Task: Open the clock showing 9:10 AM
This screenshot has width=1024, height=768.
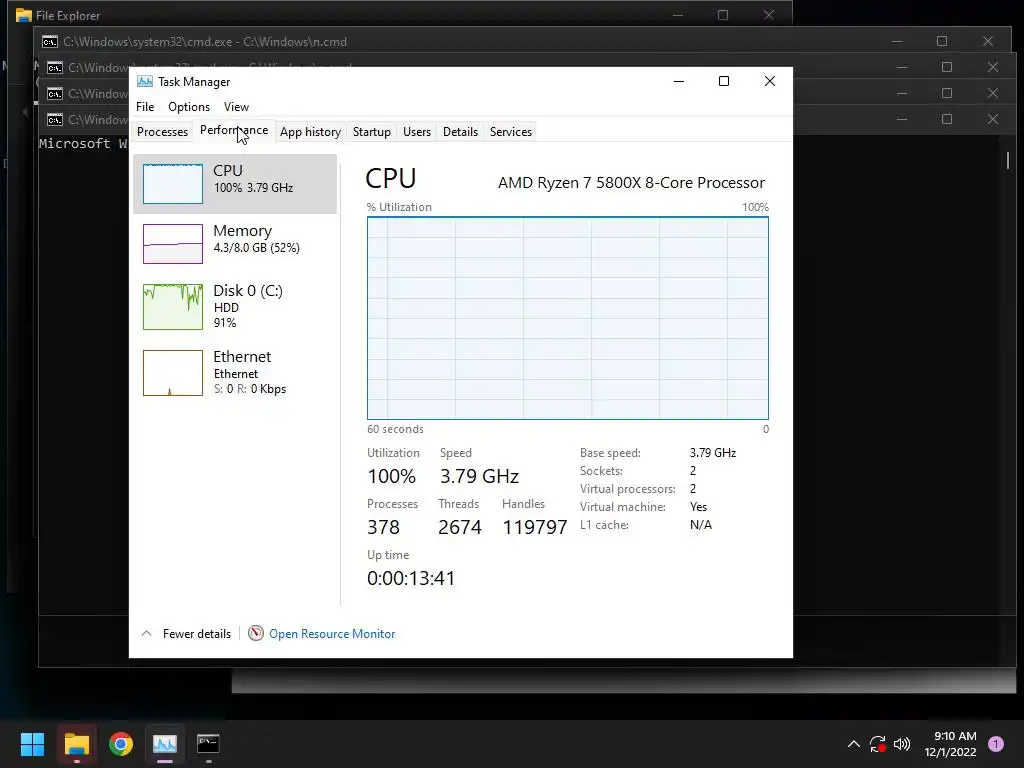Action: (950, 744)
